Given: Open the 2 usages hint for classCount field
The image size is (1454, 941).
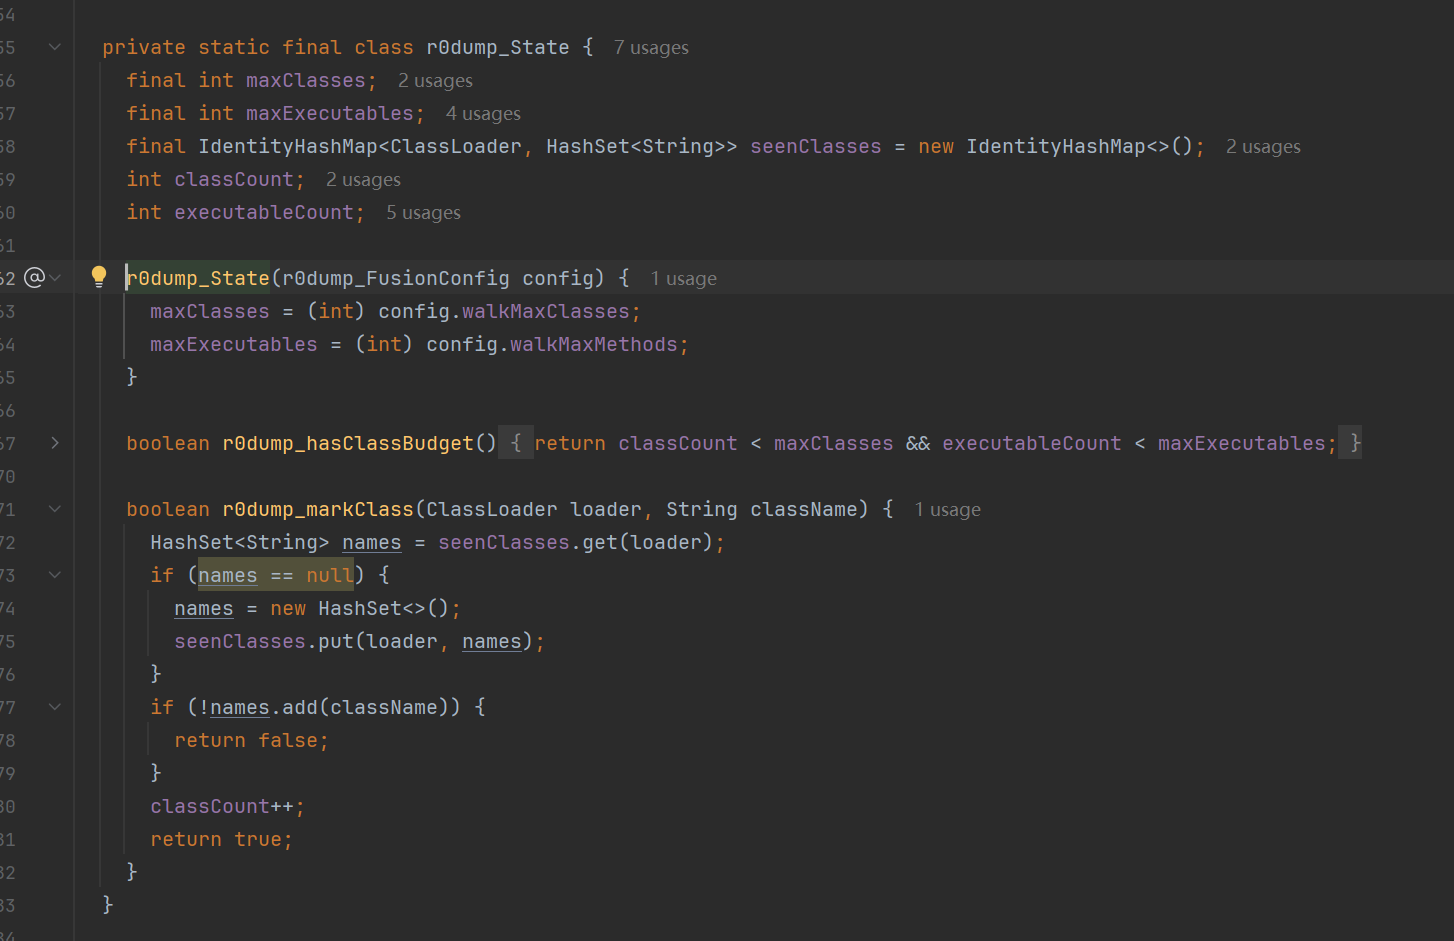Looking at the screenshot, I should [363, 180].
